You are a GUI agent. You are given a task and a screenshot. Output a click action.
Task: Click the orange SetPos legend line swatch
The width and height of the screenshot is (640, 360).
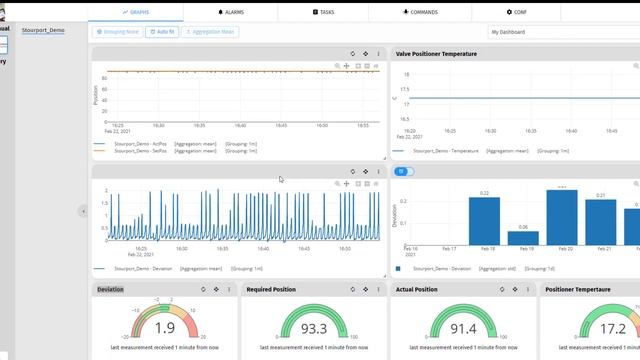99,151
